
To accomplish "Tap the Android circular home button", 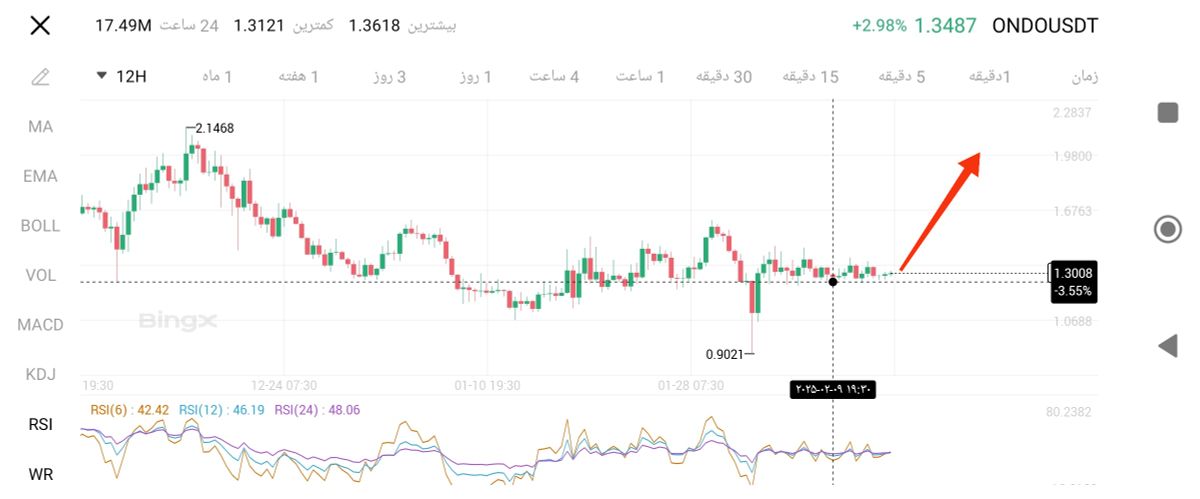I will click(x=1167, y=229).
